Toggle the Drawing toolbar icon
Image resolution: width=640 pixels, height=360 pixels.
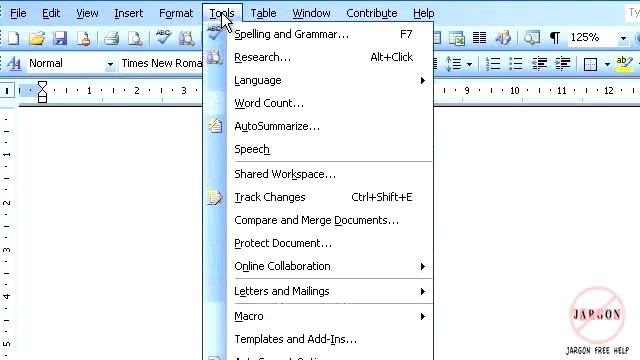[502, 38]
